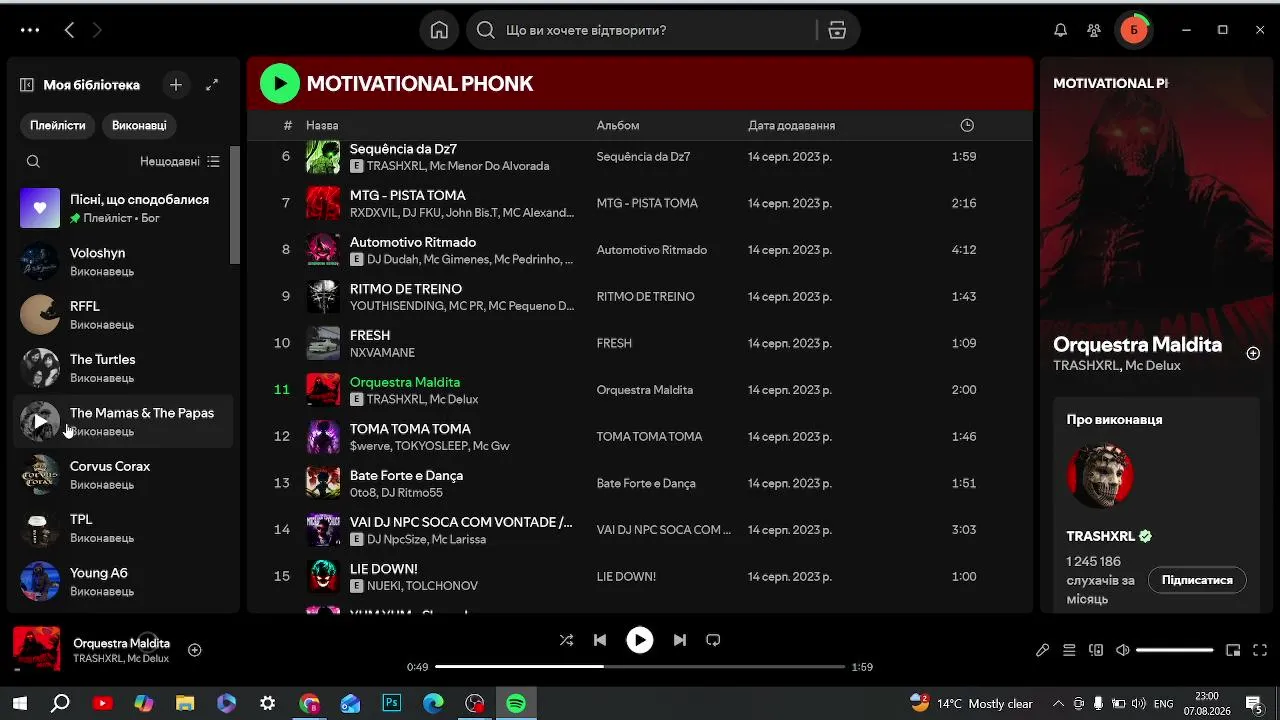Image resolution: width=1280 pixels, height=720 pixels.
Task: Toggle shuffle playback
Action: pos(566,640)
